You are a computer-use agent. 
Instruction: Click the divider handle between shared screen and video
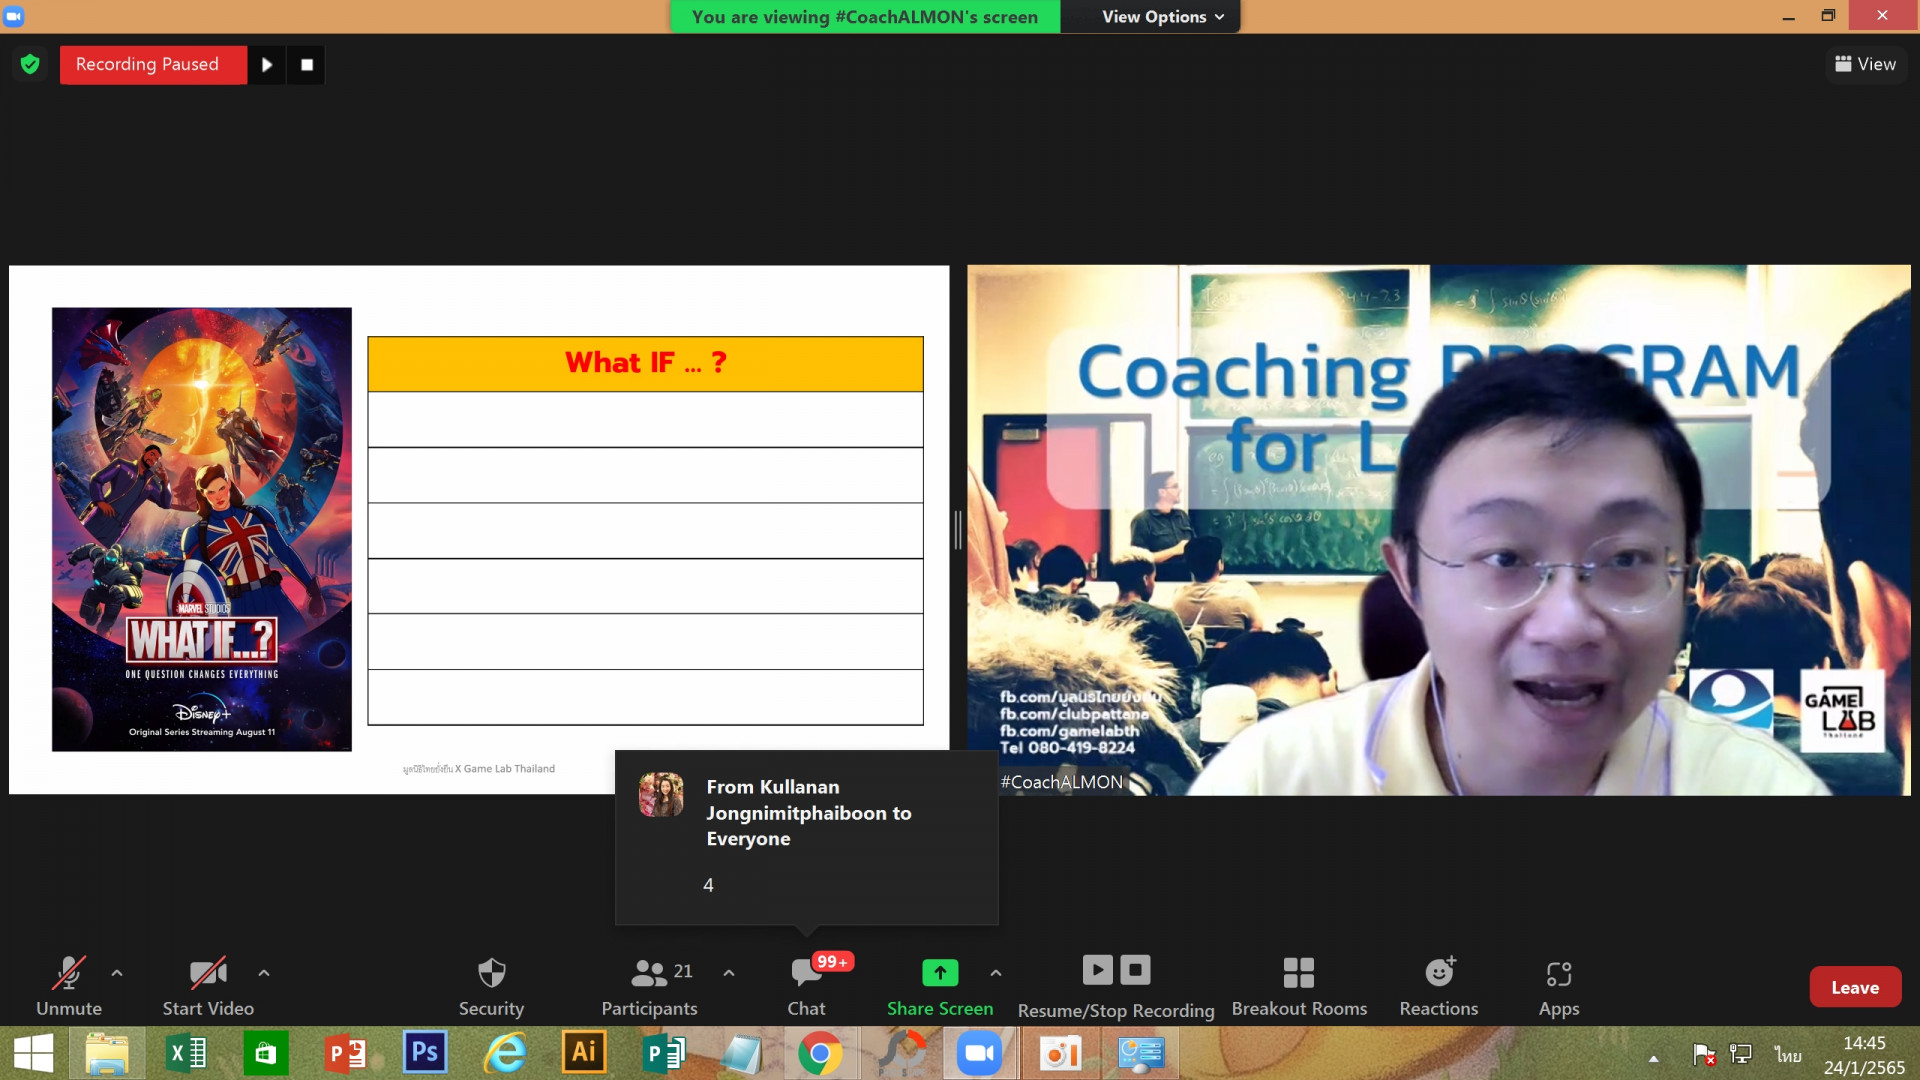click(x=958, y=530)
